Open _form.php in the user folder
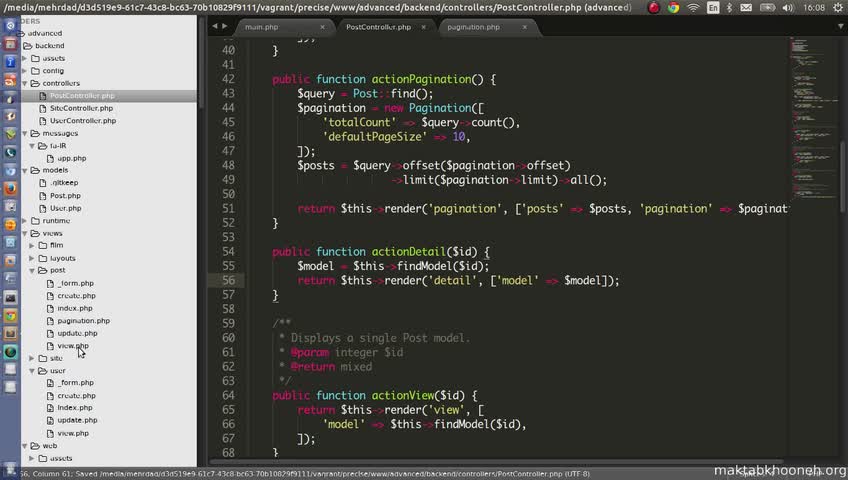 coord(75,383)
